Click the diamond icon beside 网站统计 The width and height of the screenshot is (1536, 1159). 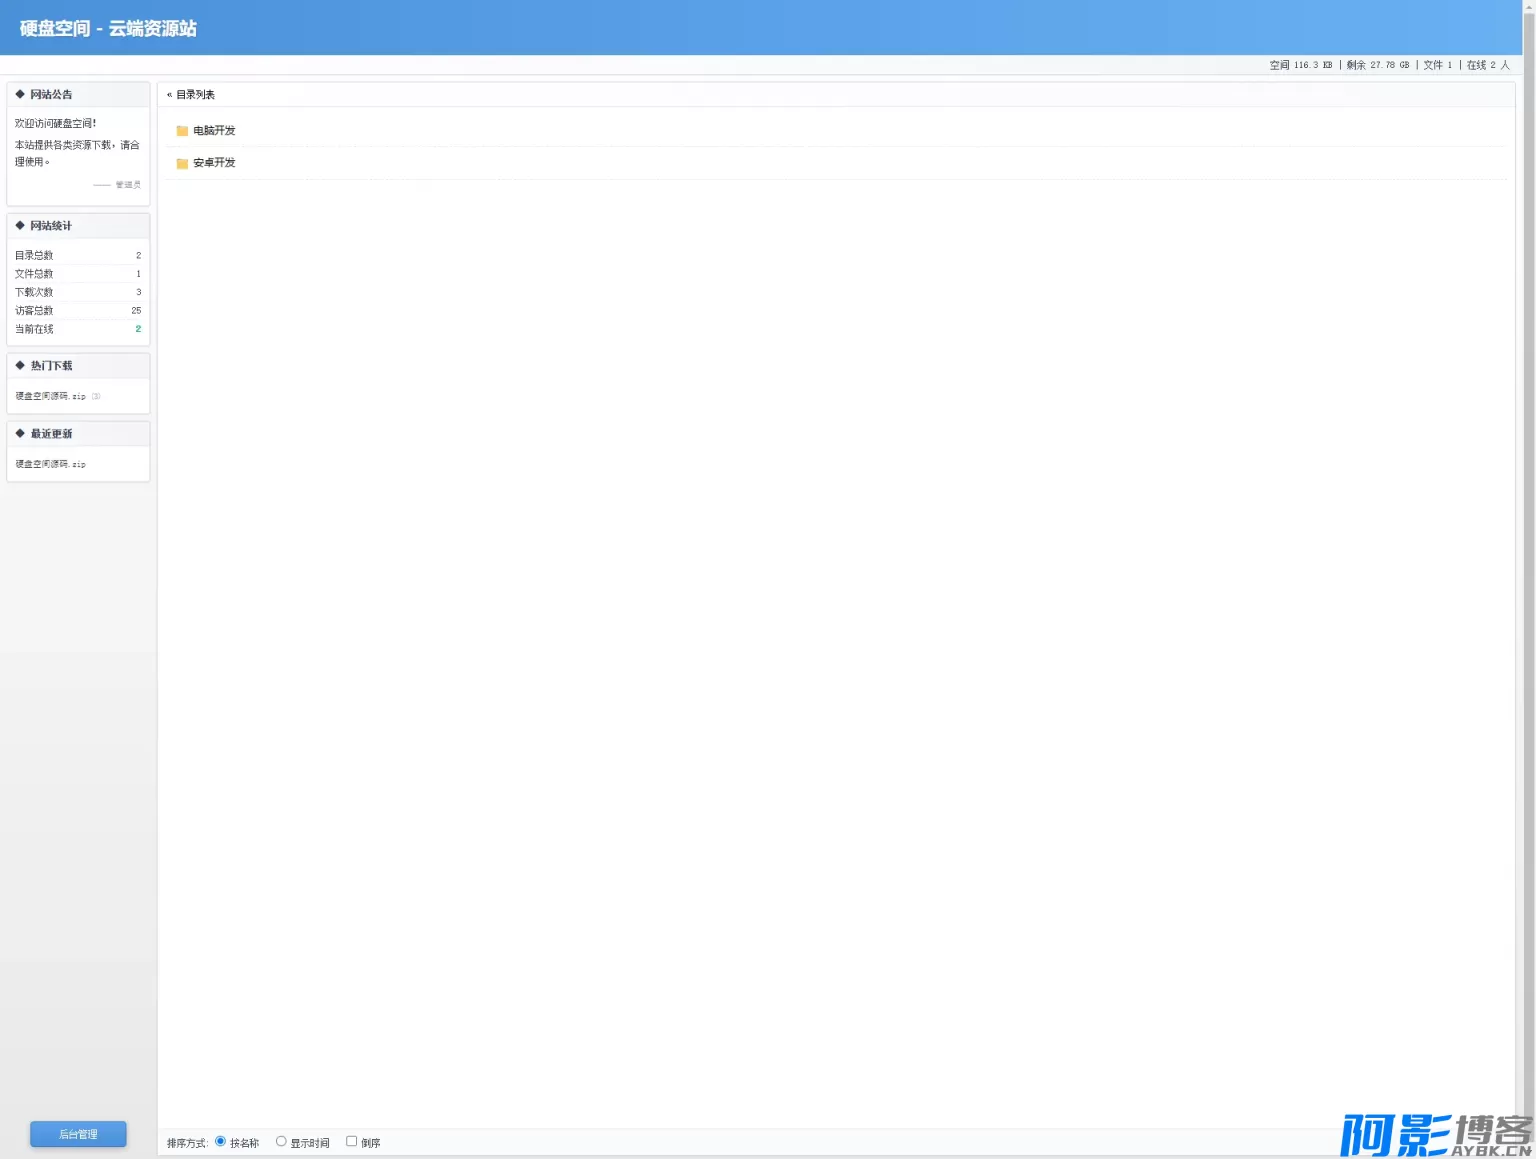point(20,226)
